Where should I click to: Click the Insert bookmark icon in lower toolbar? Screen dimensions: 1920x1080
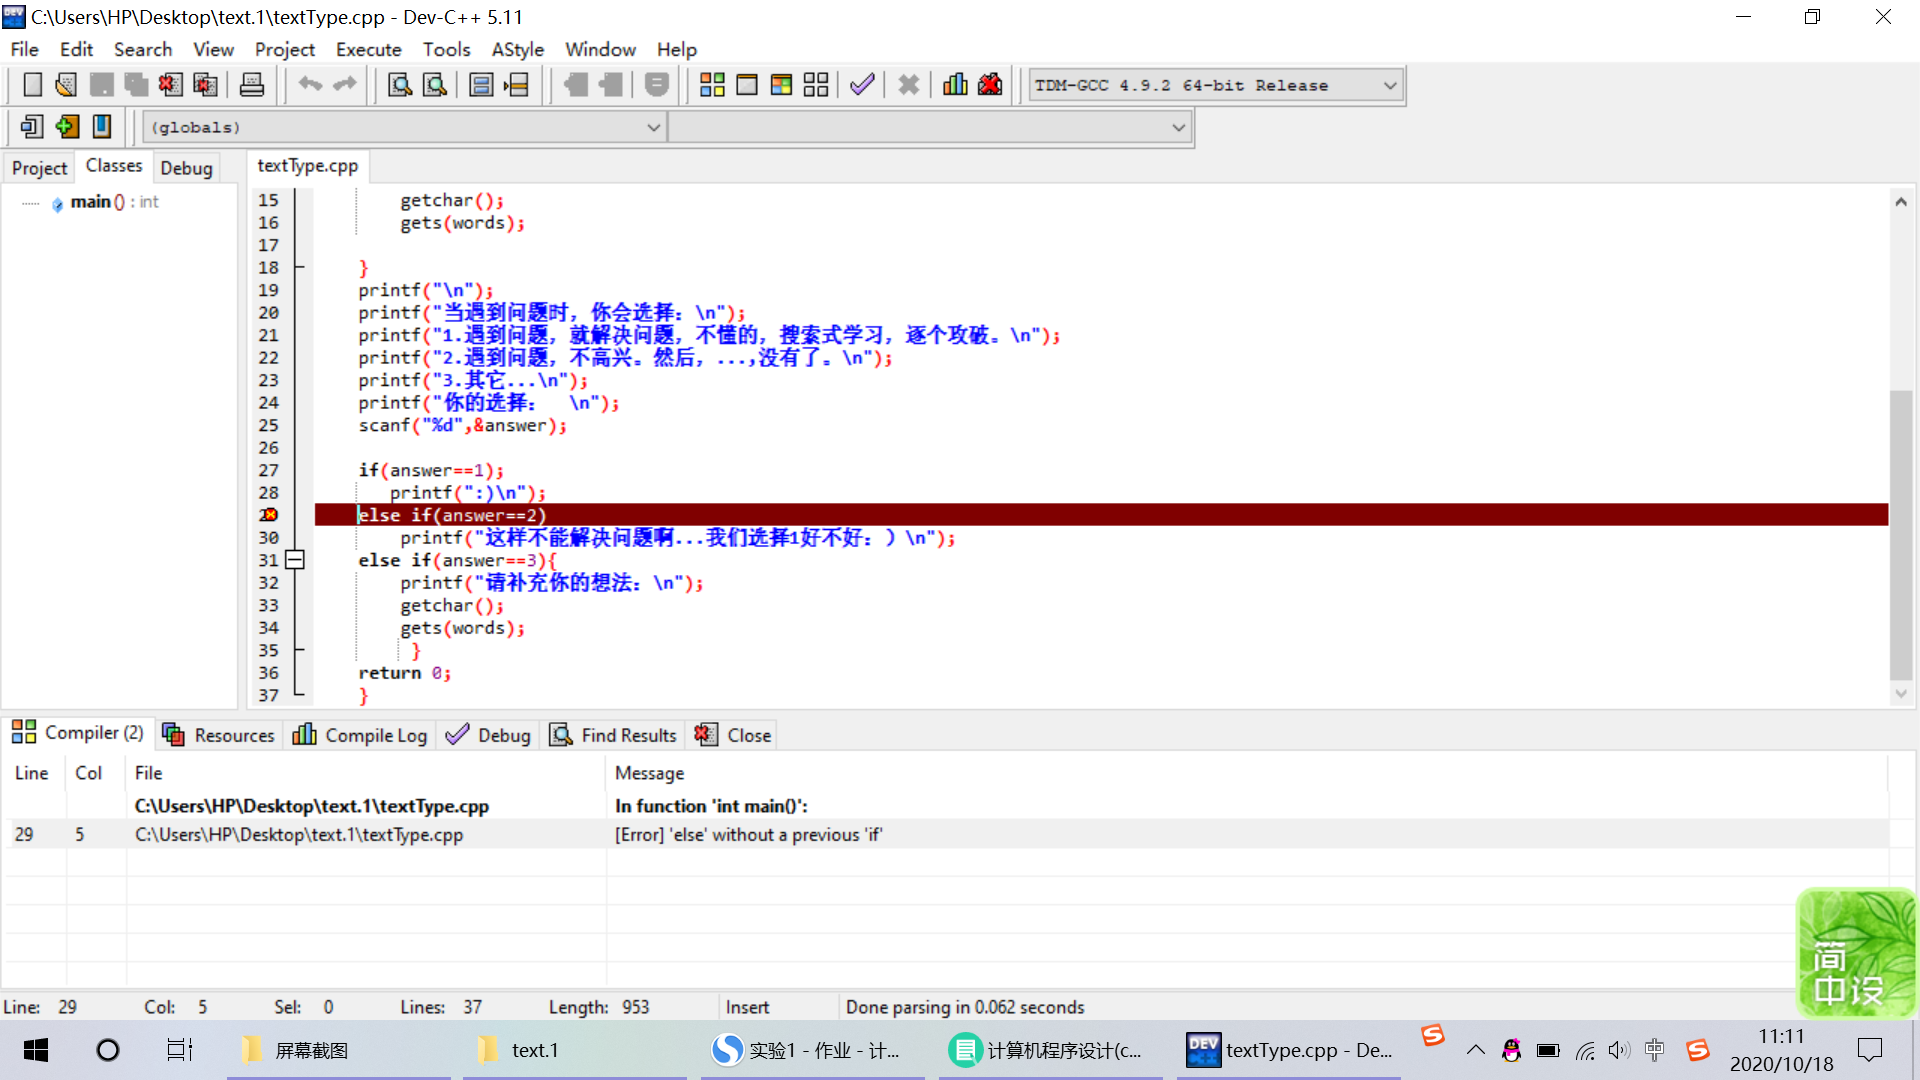(67, 127)
